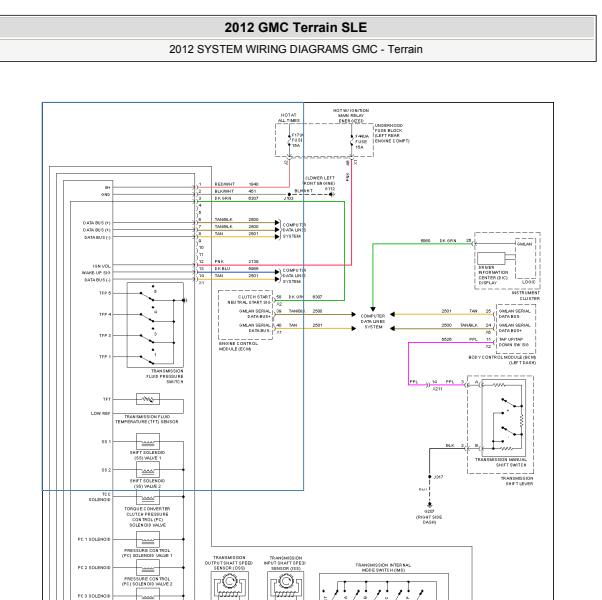This screenshot has height=600, width=602.
Task: Select the 'IGN VOL' terminal label
Action: coord(101,266)
